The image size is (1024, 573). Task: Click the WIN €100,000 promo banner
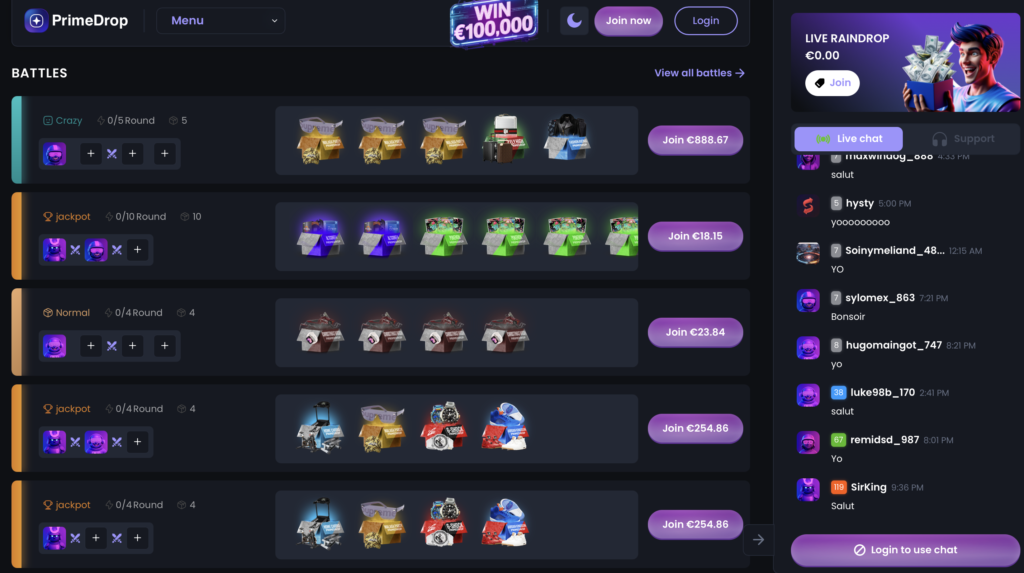(494, 24)
